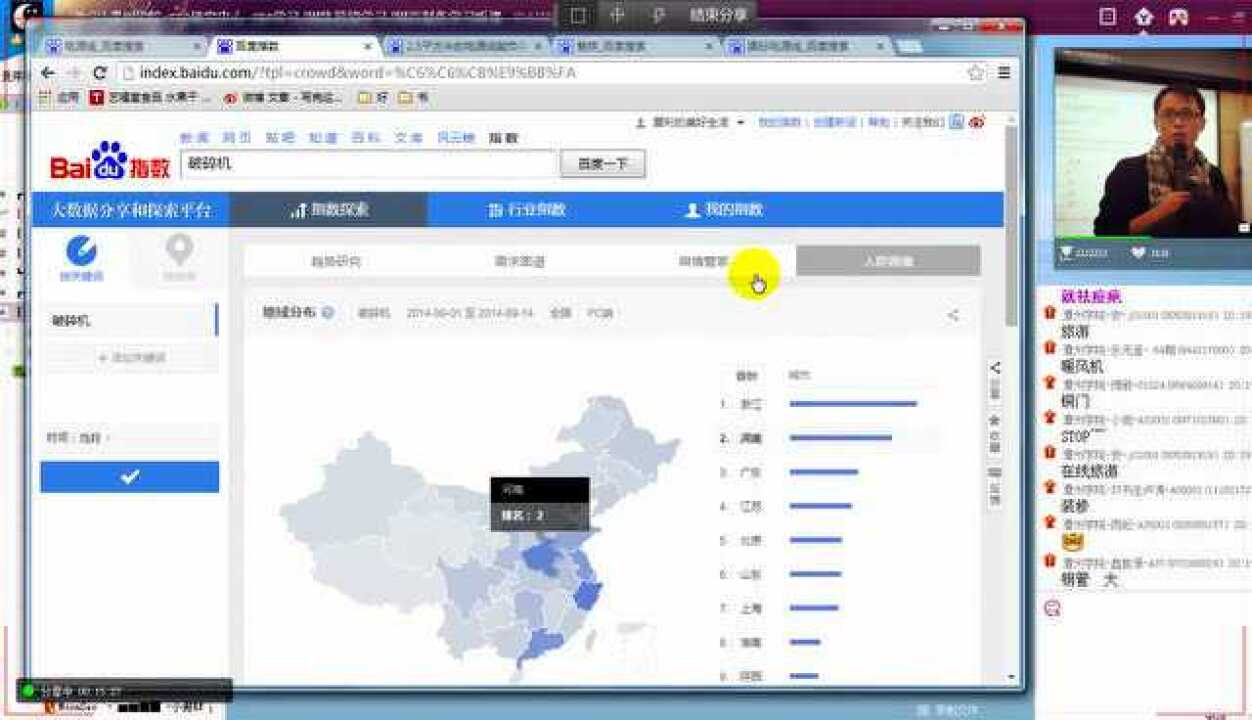Click the add keyword button under 破碎机
Image resolution: width=1252 pixels, height=720 pixels.
(130, 357)
